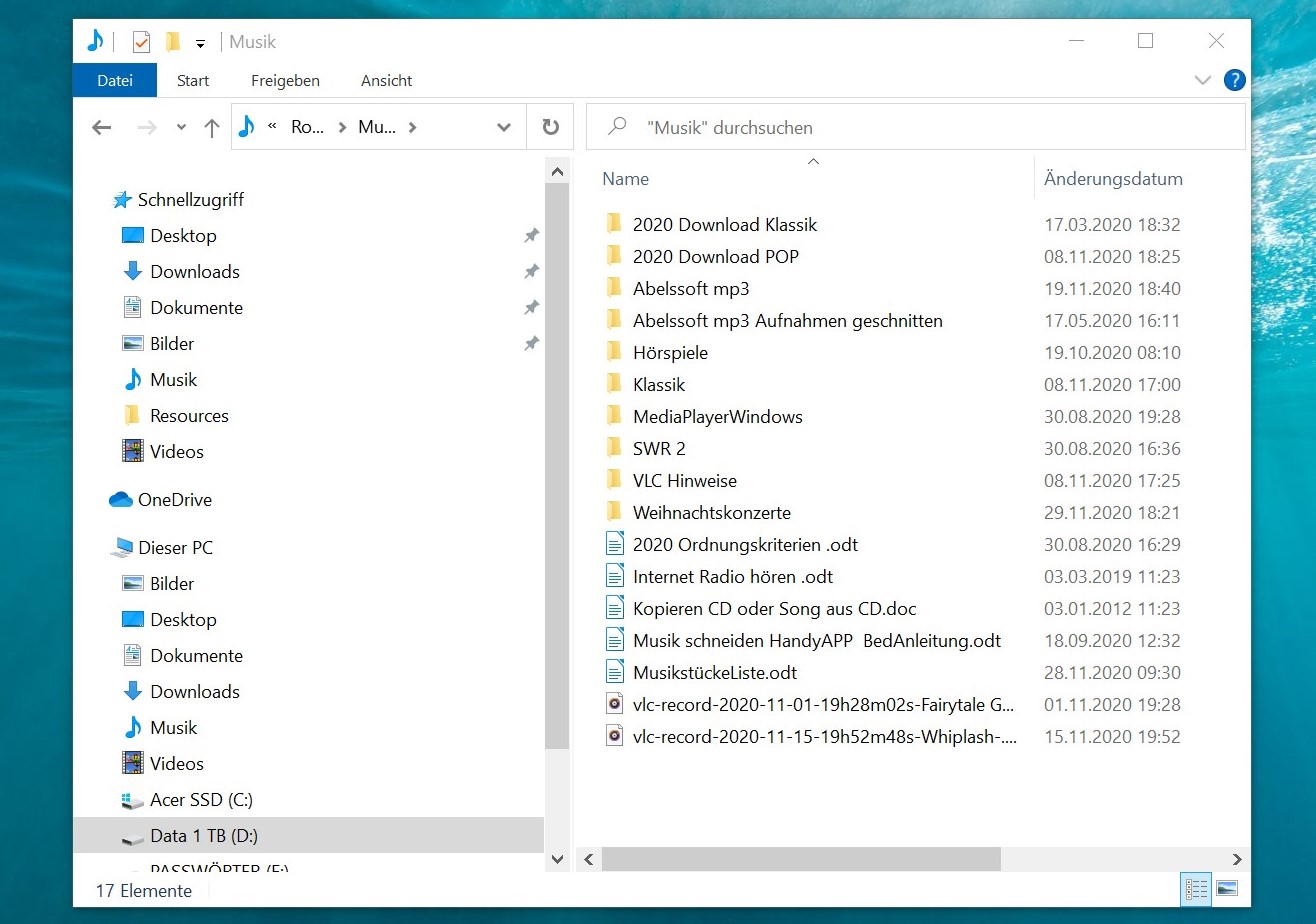This screenshot has width=1316, height=924.
Task: Open the address bar history dropdown
Action: pos(504,127)
